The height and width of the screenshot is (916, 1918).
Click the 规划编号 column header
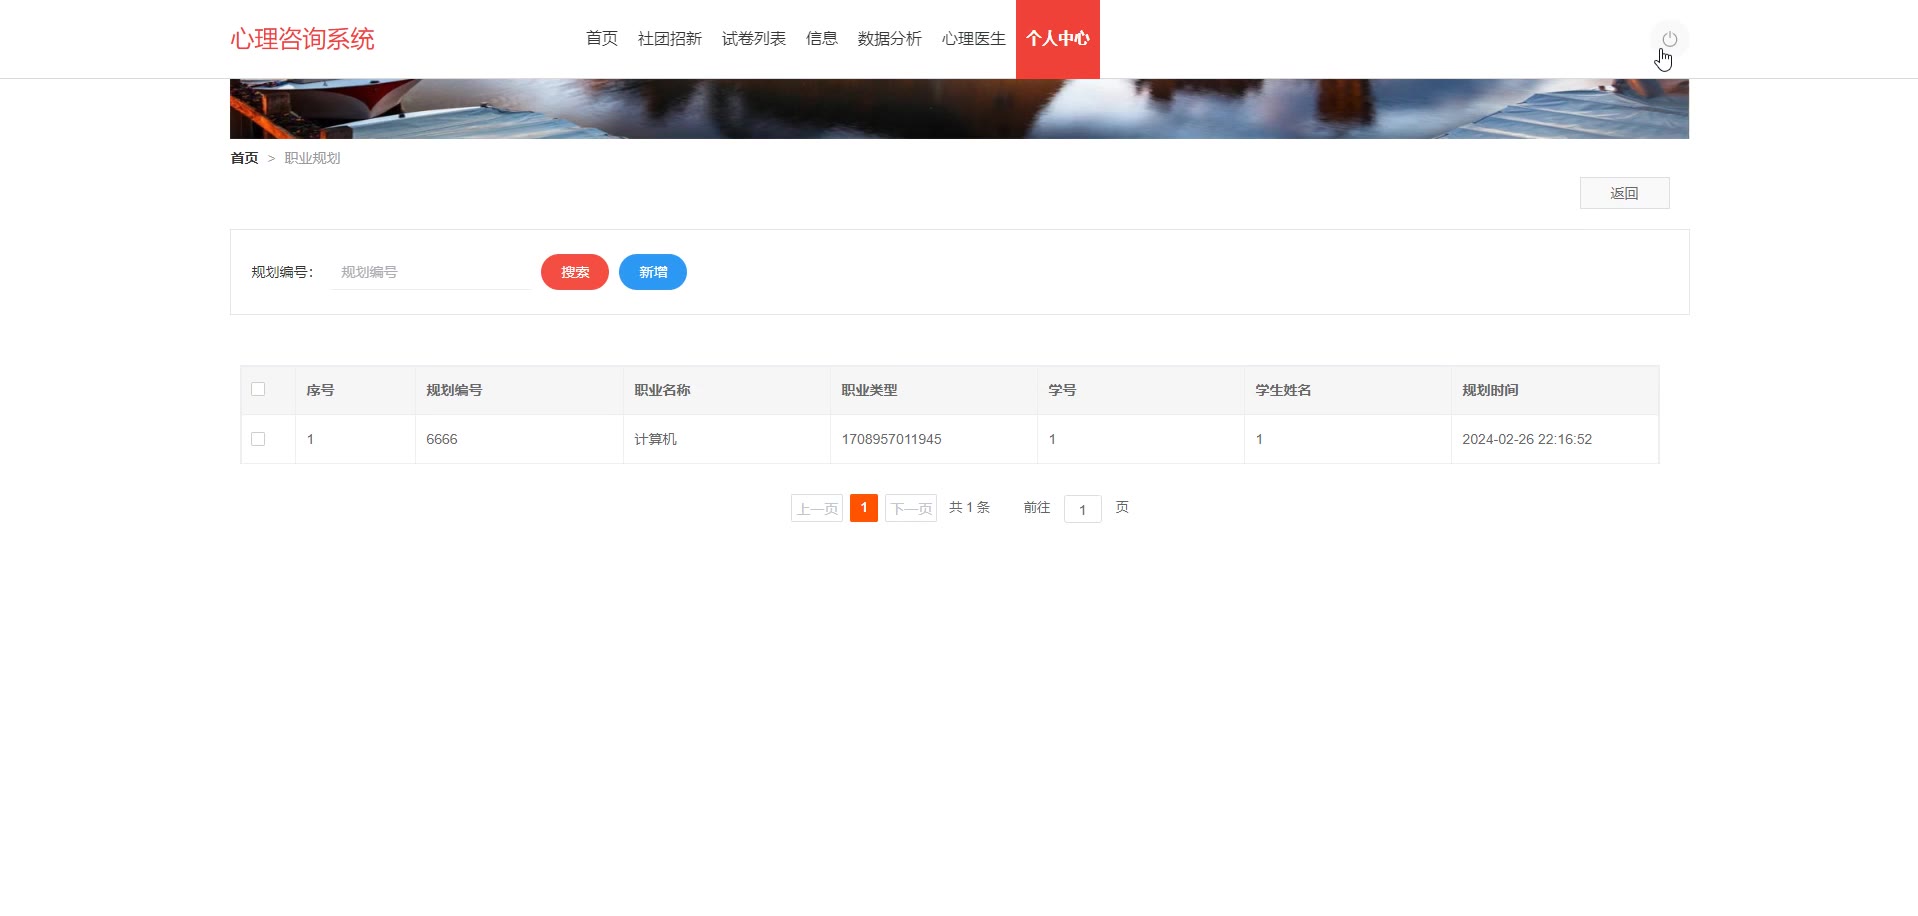(519, 390)
